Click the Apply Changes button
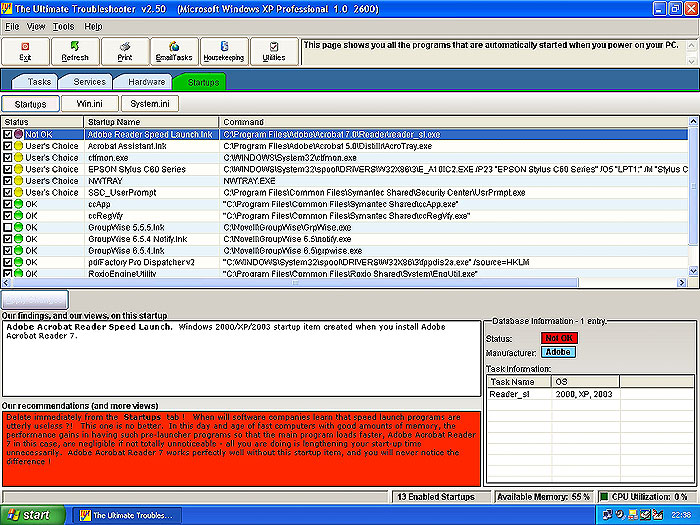700x525 pixels. [35, 300]
